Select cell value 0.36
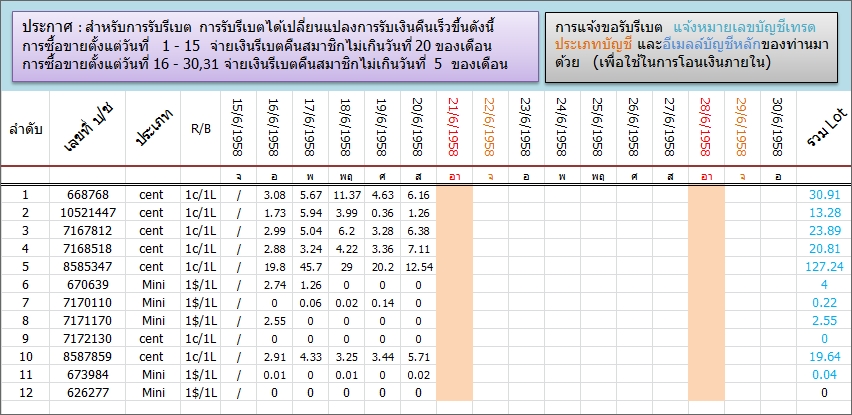Image resolution: width=852 pixels, height=415 pixels. pyautogui.click(x=383, y=213)
